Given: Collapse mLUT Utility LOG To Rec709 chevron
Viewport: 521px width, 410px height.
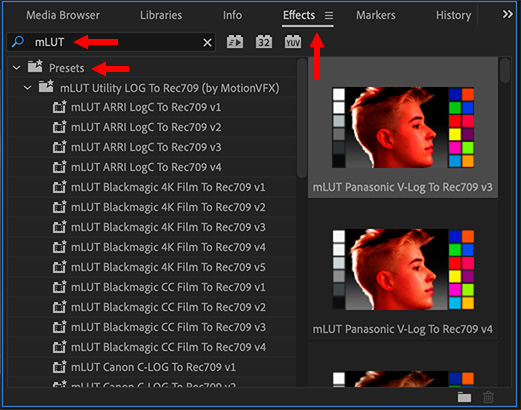Looking at the screenshot, I should coord(28,88).
